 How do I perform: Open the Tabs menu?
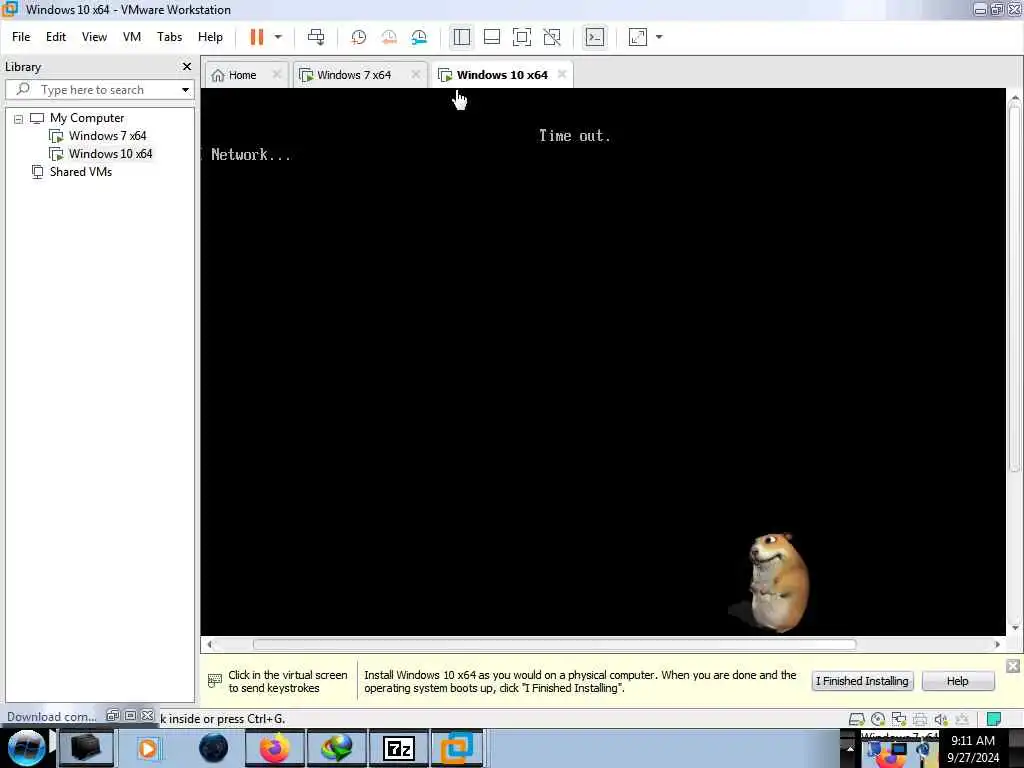169,37
